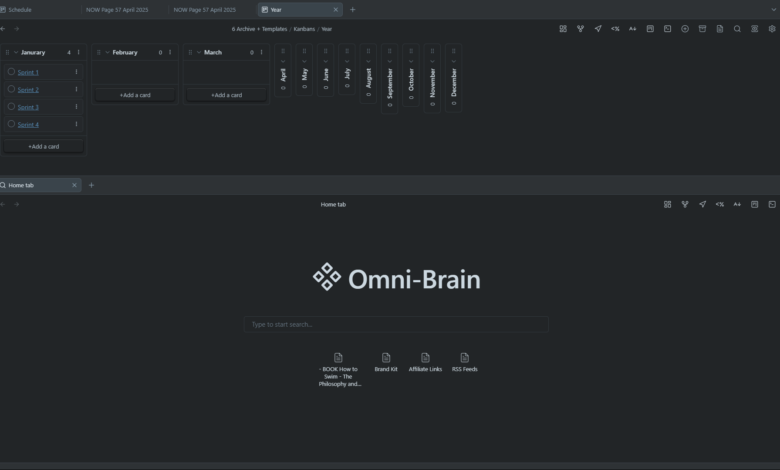
Task: Click the archive box icon in Year toolbar
Action: pos(702,29)
